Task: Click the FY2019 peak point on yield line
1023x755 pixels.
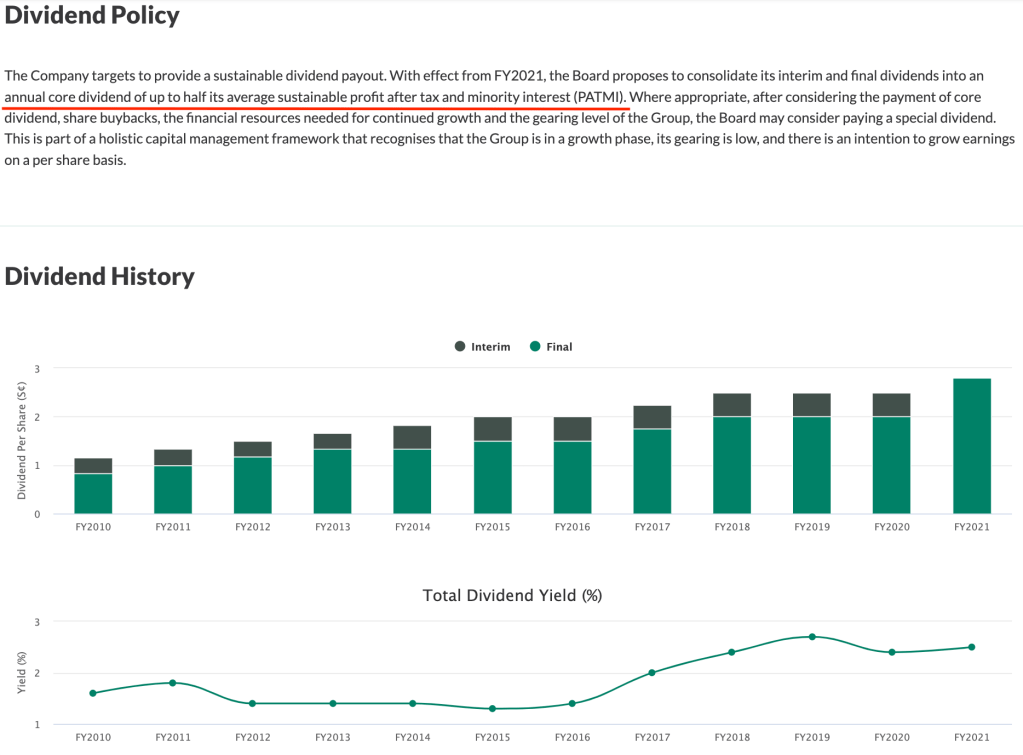Action: 812,636
